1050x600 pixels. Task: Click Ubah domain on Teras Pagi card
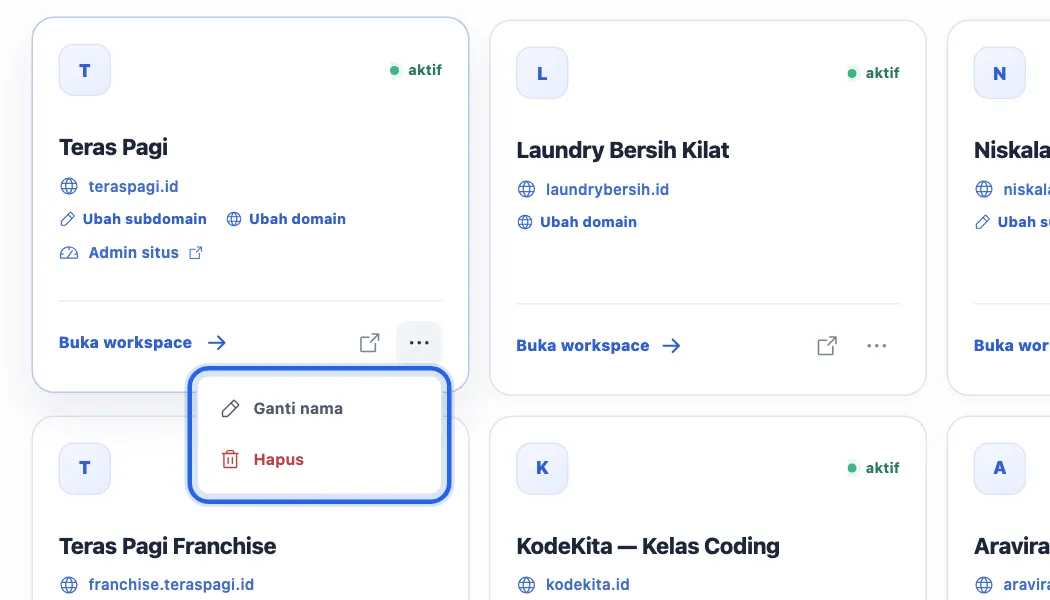tap(297, 219)
